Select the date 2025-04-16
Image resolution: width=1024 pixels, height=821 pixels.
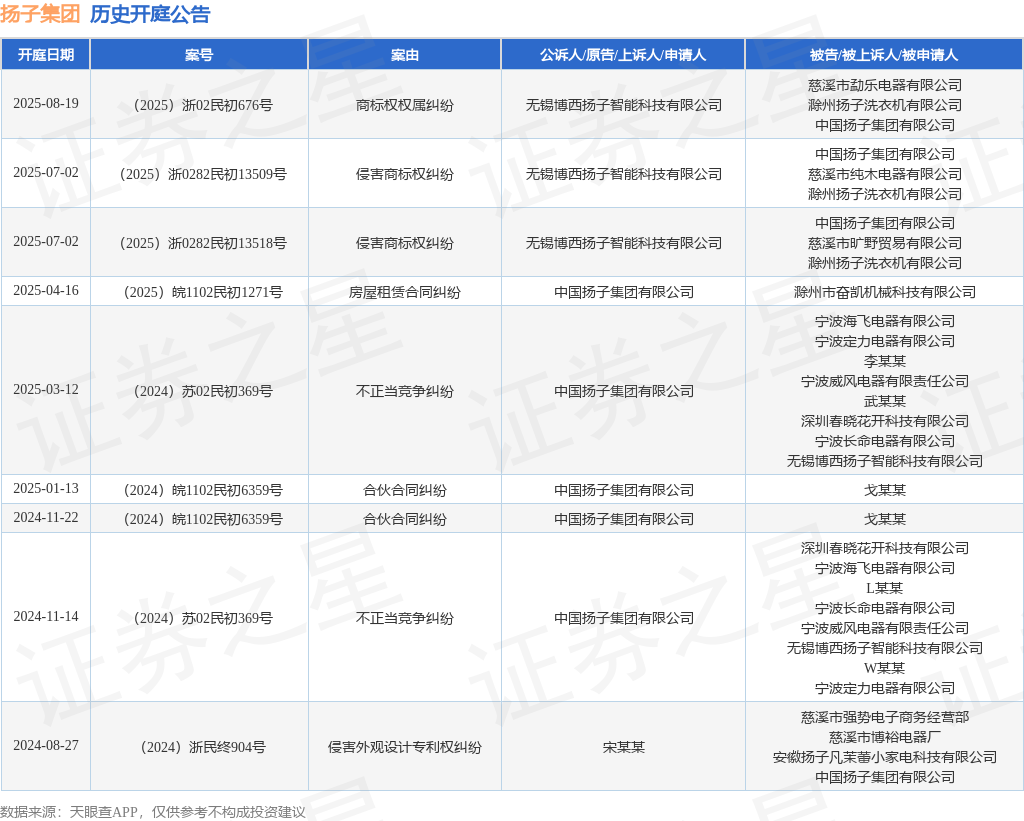point(46,291)
